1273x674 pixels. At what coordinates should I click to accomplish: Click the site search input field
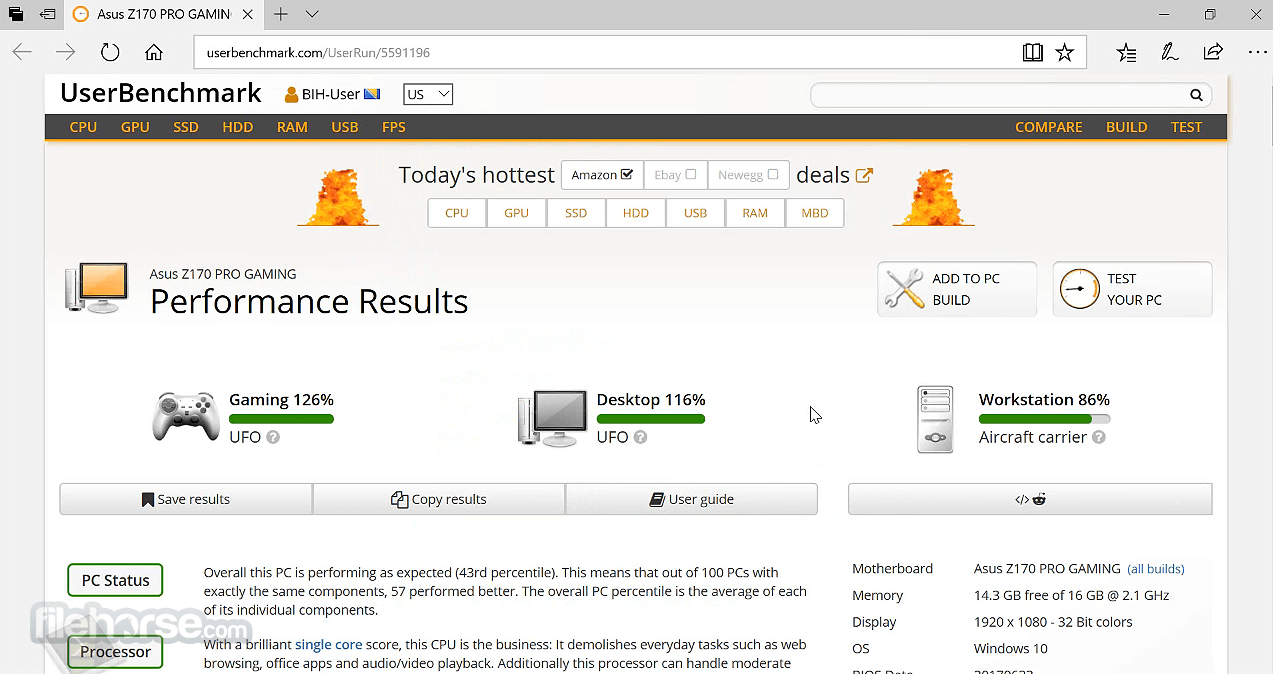[x=1000, y=95]
